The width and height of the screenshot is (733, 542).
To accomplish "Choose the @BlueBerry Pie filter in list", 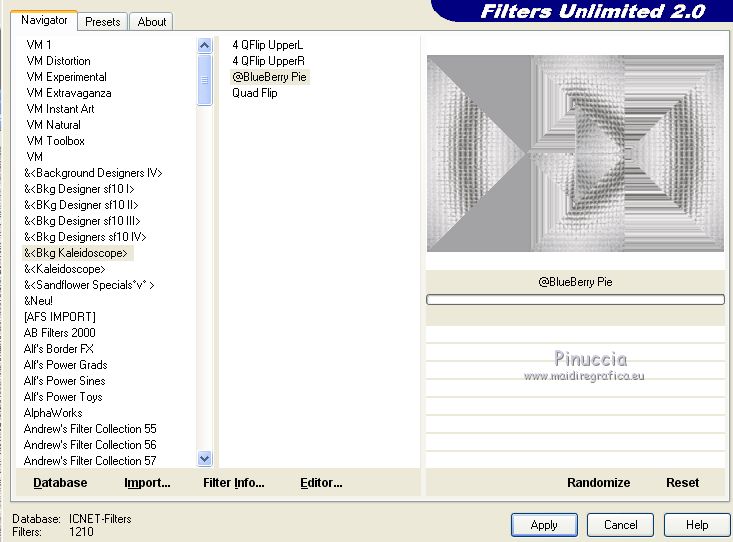I will (270, 77).
